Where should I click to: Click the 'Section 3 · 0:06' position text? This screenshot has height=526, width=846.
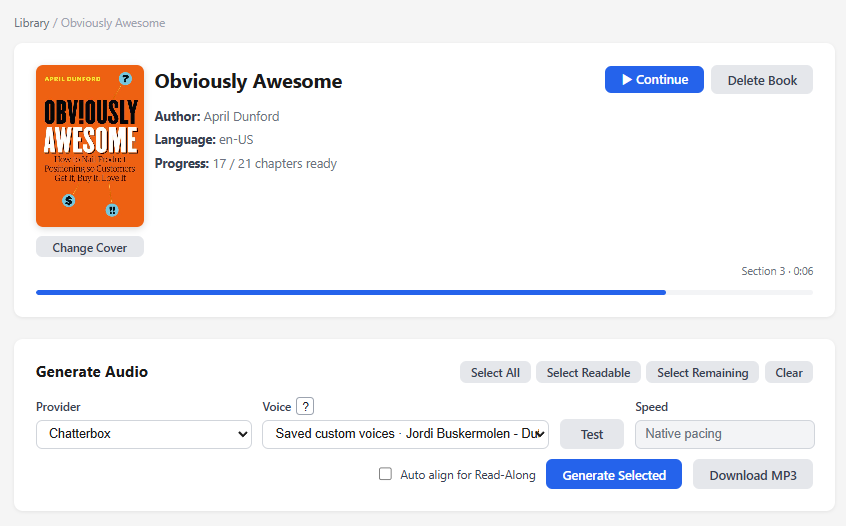pos(777,271)
